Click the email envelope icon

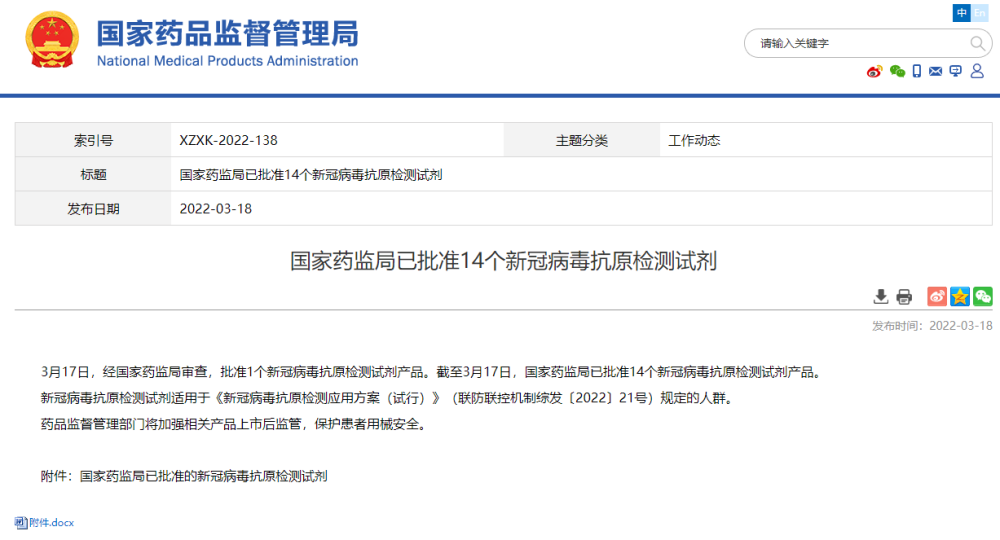coord(935,71)
